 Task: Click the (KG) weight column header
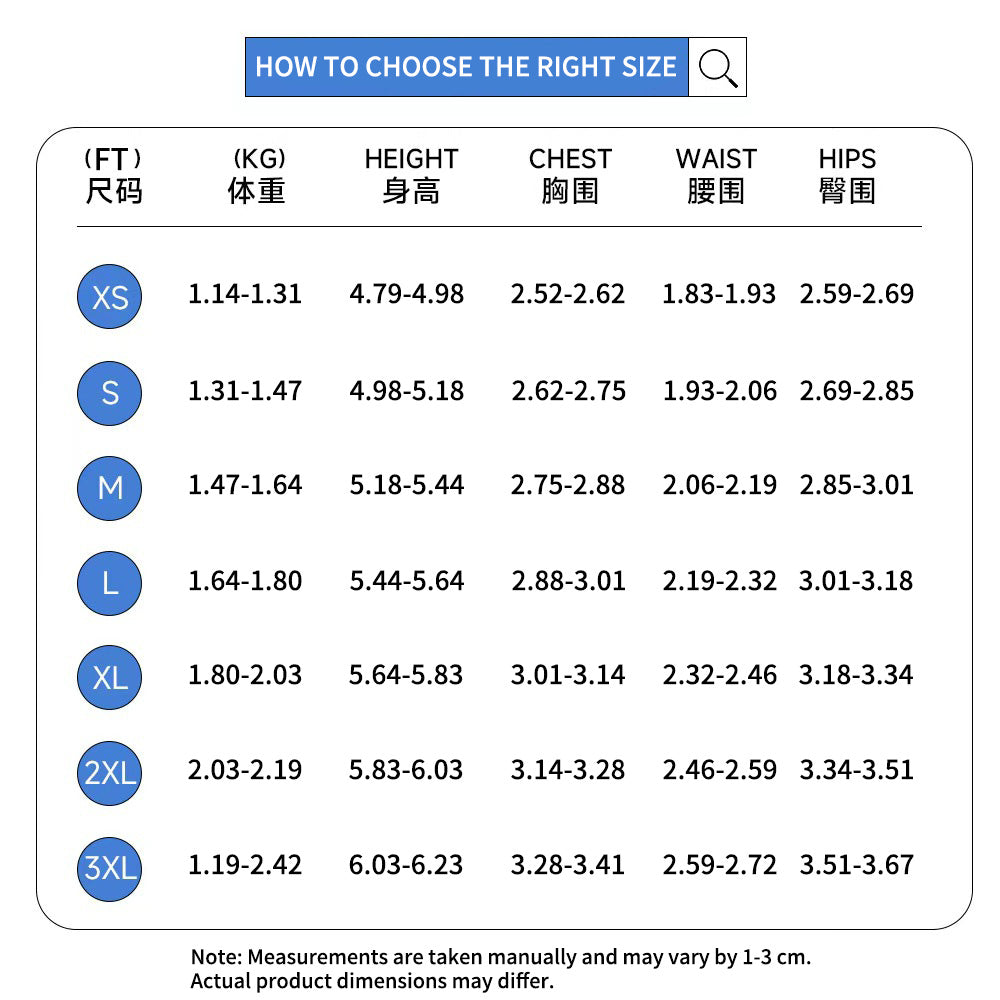[x=257, y=175]
